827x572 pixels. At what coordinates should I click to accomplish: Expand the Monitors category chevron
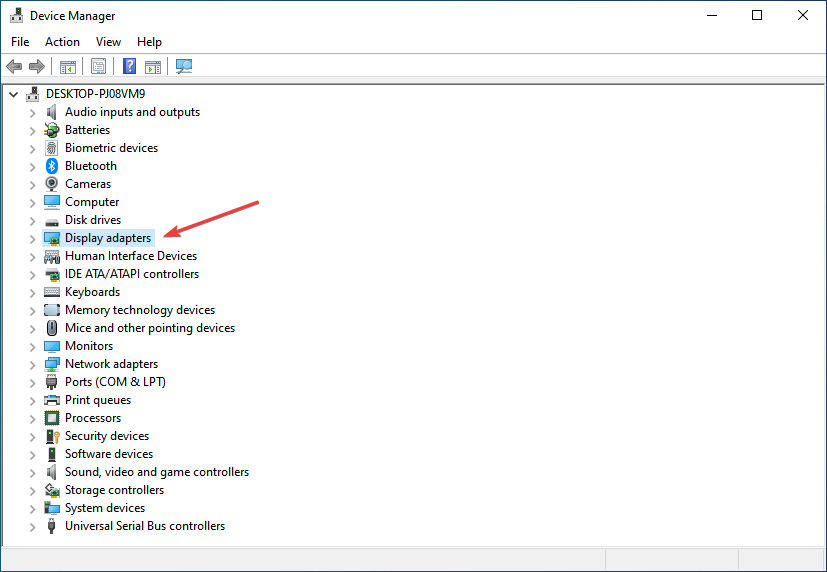[33, 347]
